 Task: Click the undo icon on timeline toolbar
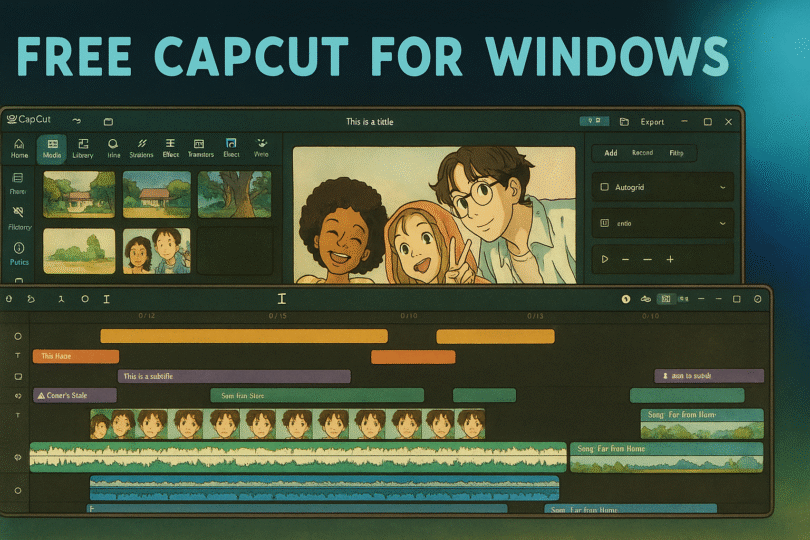click(31, 299)
